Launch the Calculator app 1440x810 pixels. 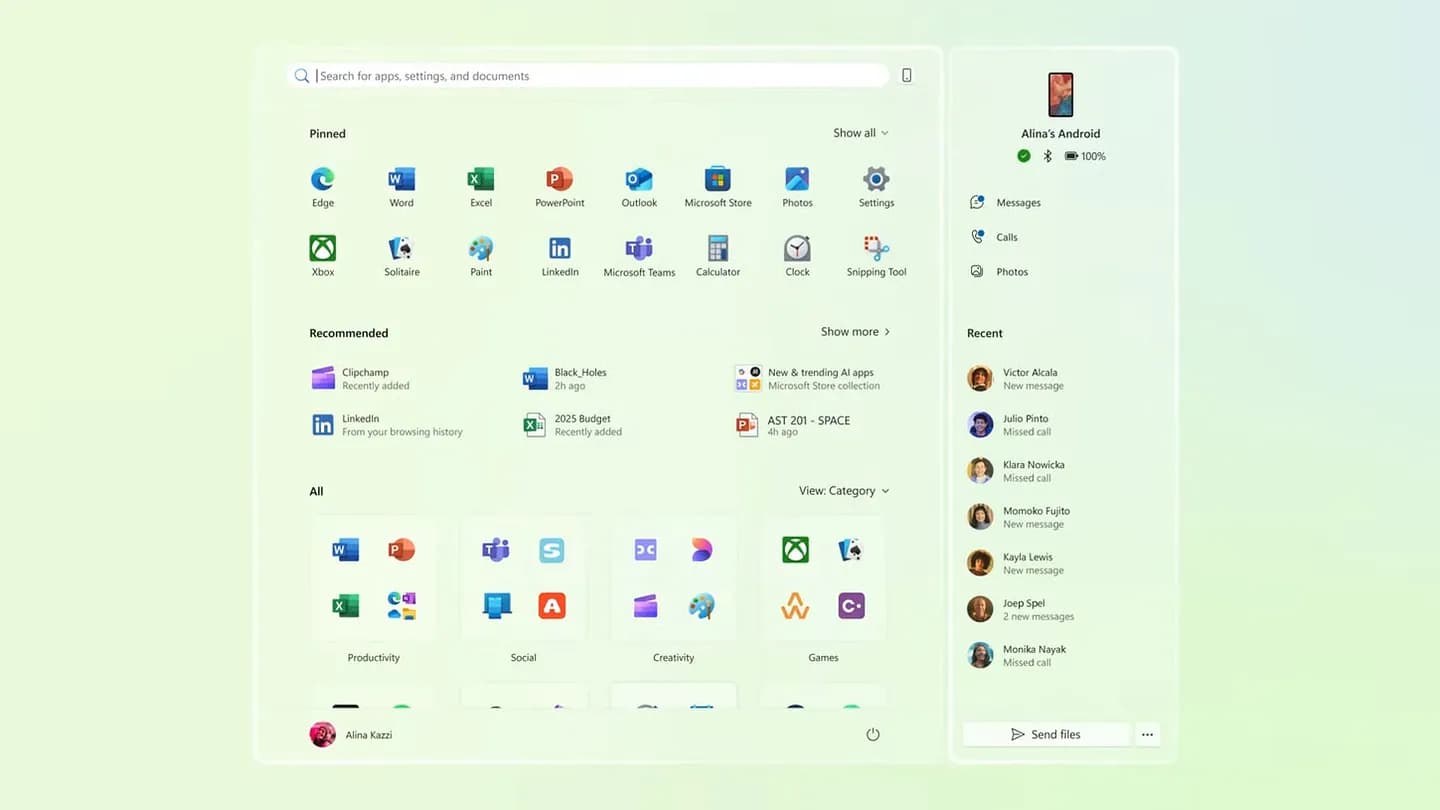pos(718,256)
